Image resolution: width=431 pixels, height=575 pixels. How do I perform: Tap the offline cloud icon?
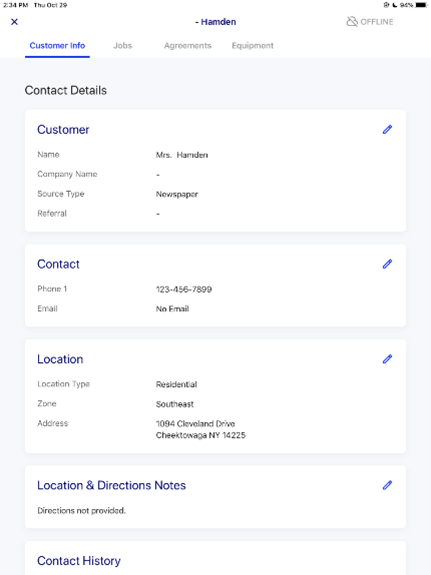point(352,22)
